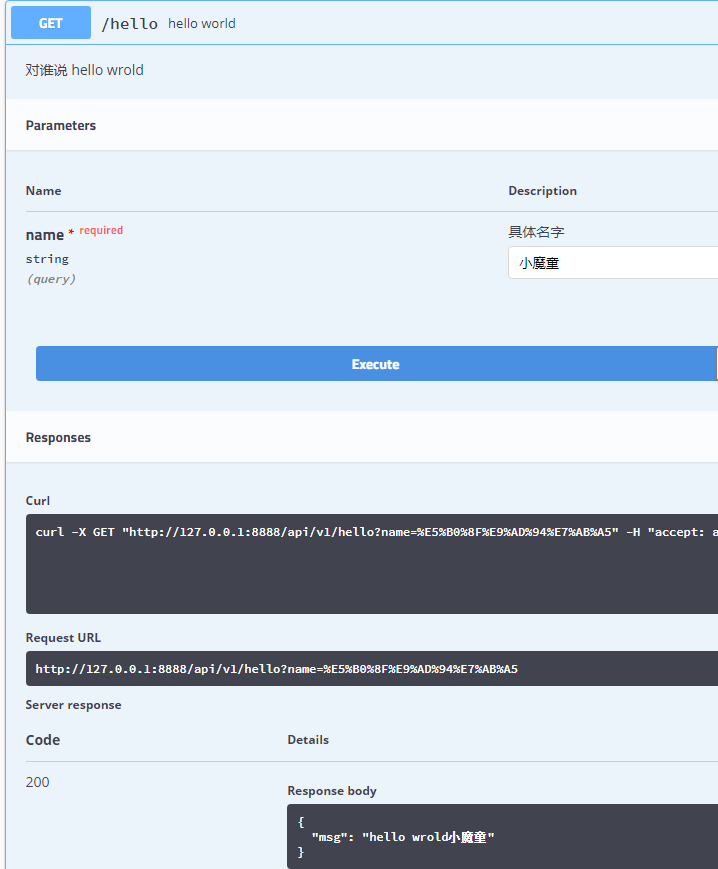This screenshot has height=869, width=718.
Task: Click the 200 status code
Action: (x=37, y=782)
